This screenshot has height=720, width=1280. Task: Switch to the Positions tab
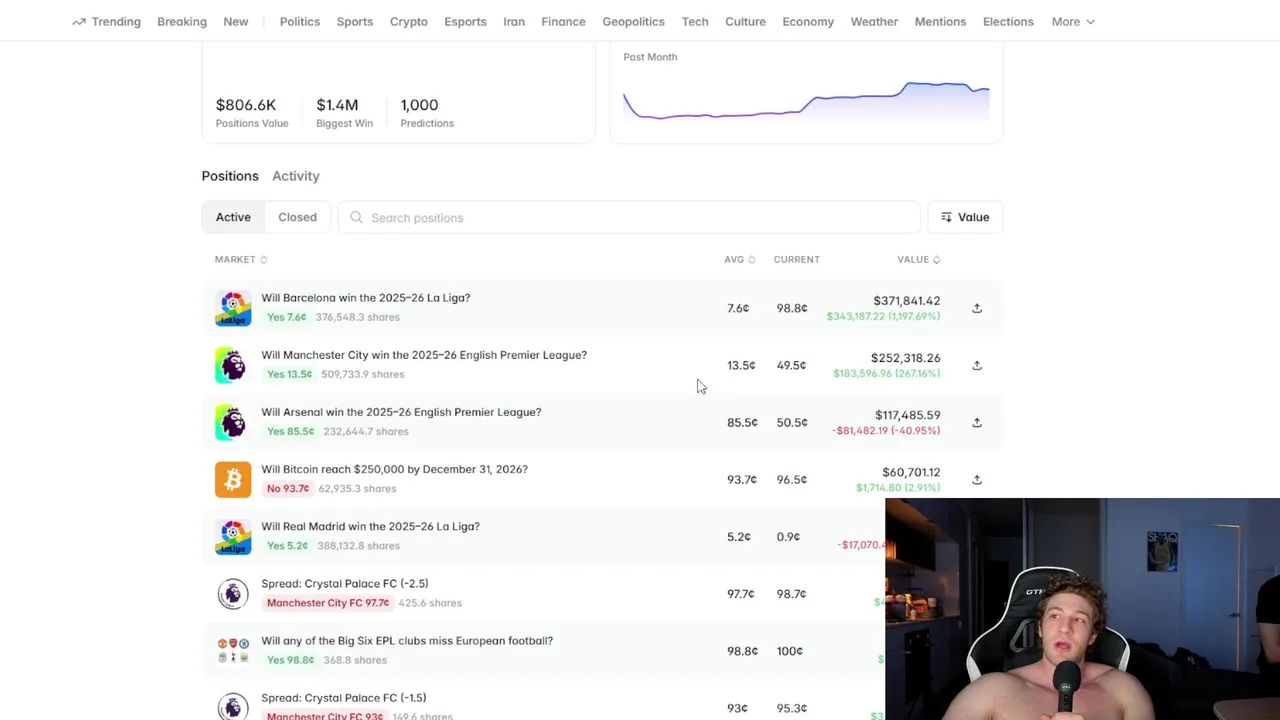(230, 176)
